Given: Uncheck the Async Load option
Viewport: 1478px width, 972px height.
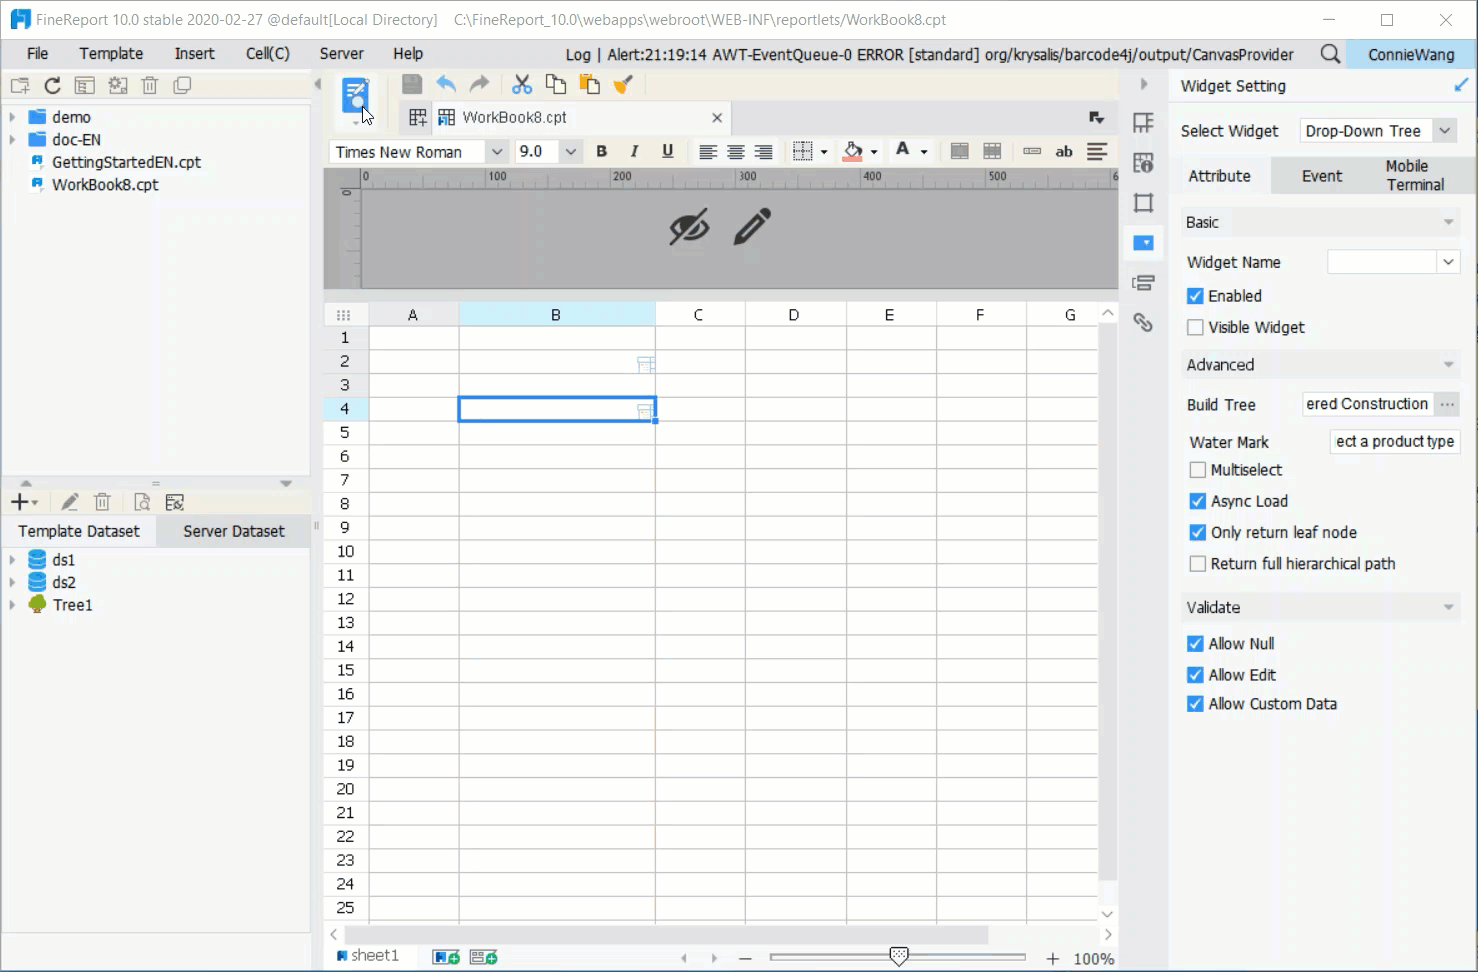Looking at the screenshot, I should click(x=1196, y=501).
